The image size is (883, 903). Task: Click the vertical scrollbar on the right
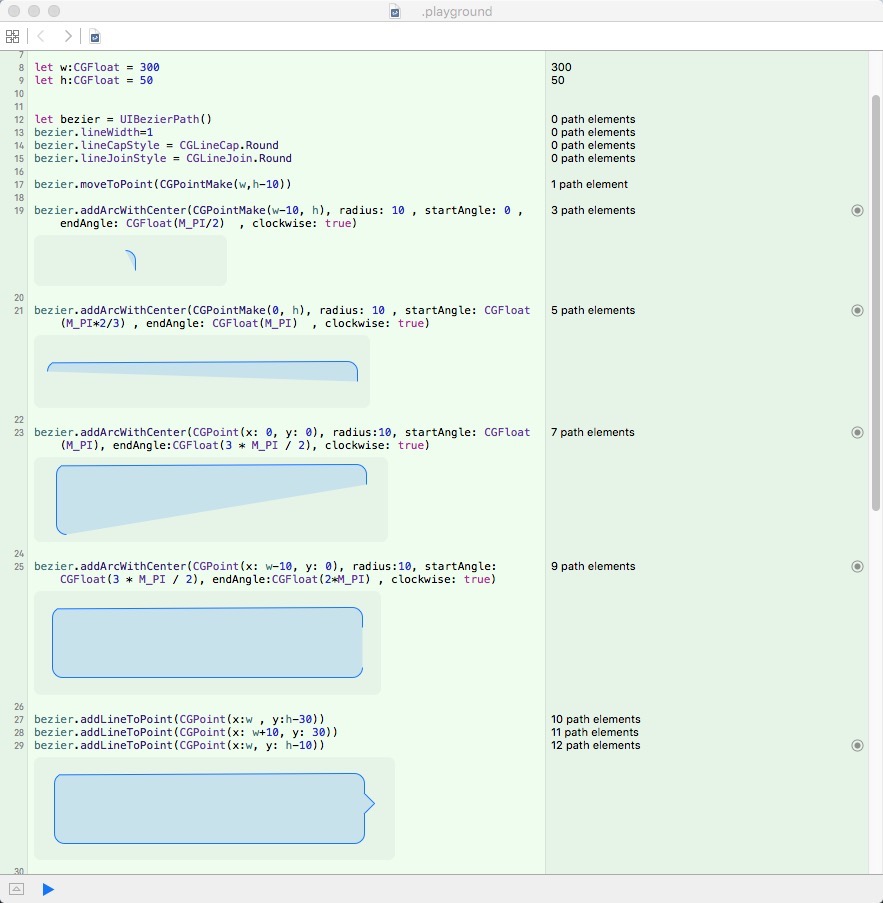click(876, 300)
